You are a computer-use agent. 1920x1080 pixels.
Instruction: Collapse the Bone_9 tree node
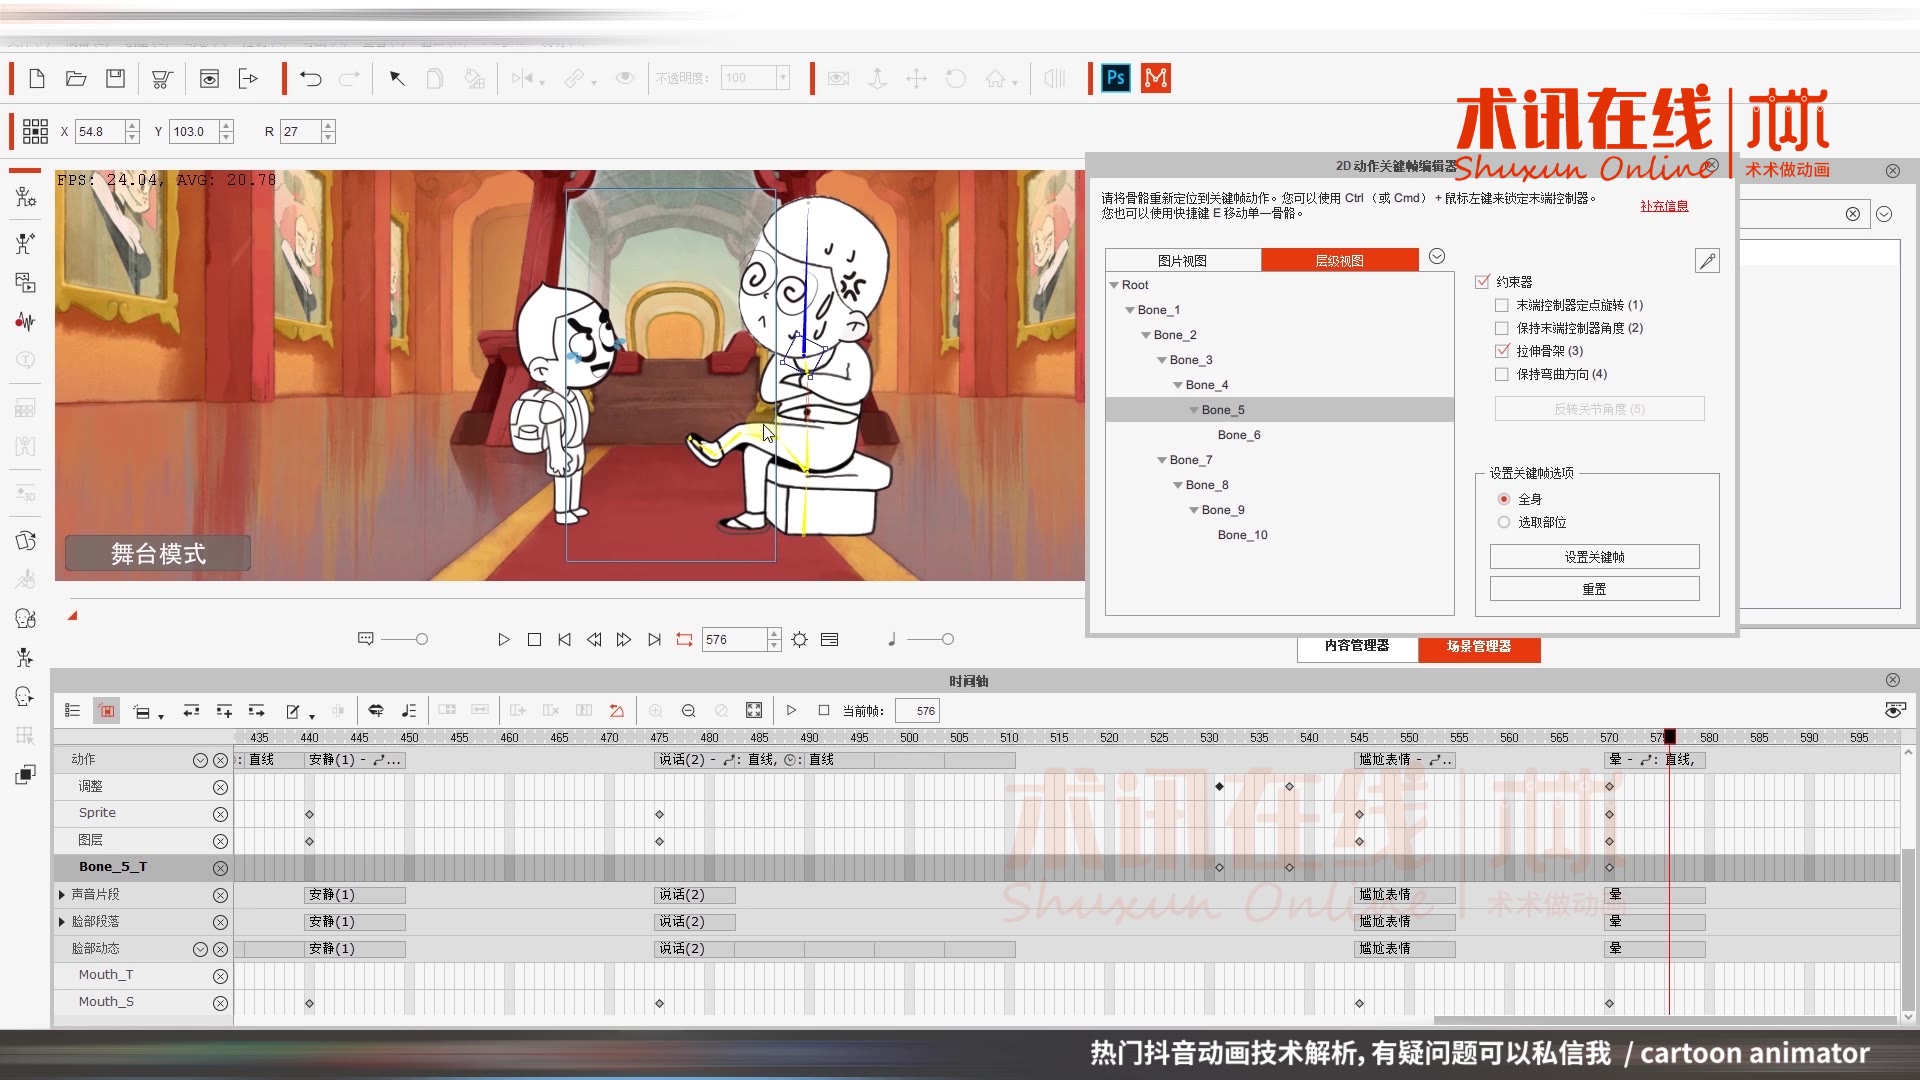pyautogui.click(x=1194, y=510)
